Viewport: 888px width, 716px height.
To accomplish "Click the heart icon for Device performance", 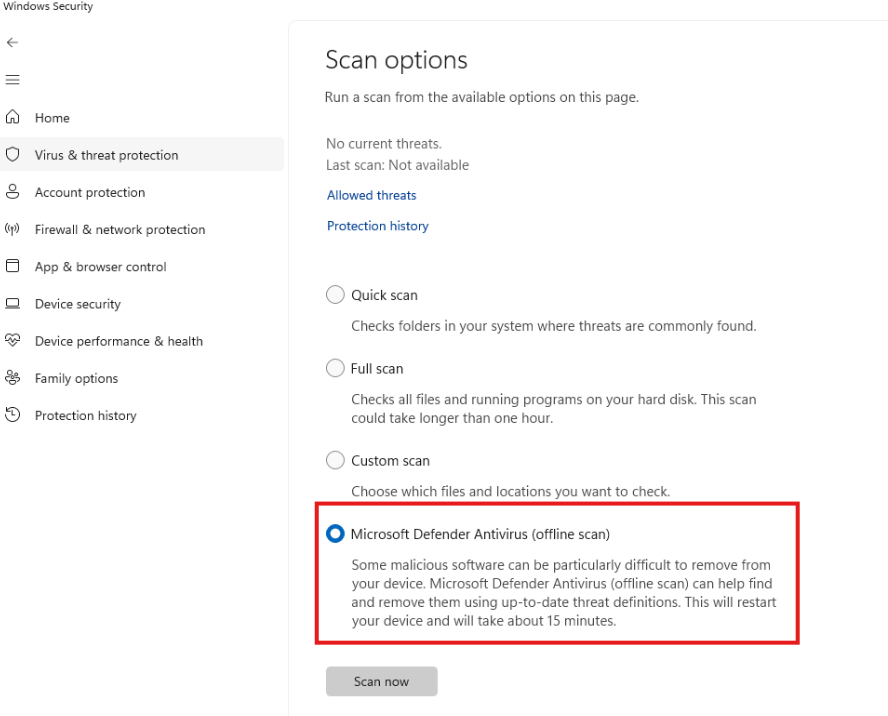I will (12, 340).
